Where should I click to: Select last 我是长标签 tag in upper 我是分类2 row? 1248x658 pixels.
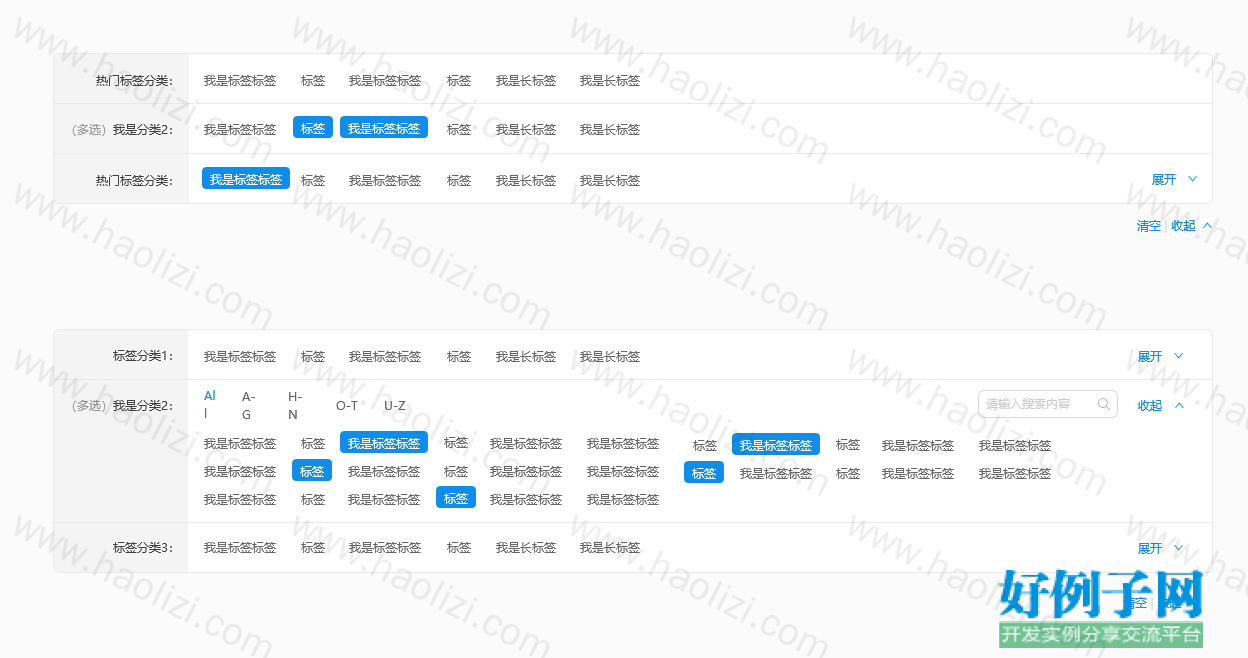click(x=610, y=129)
